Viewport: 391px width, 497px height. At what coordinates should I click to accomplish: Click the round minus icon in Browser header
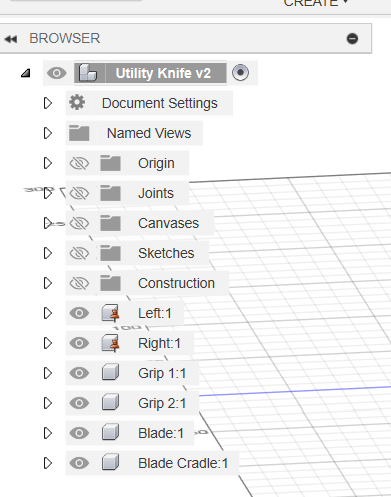(x=352, y=39)
